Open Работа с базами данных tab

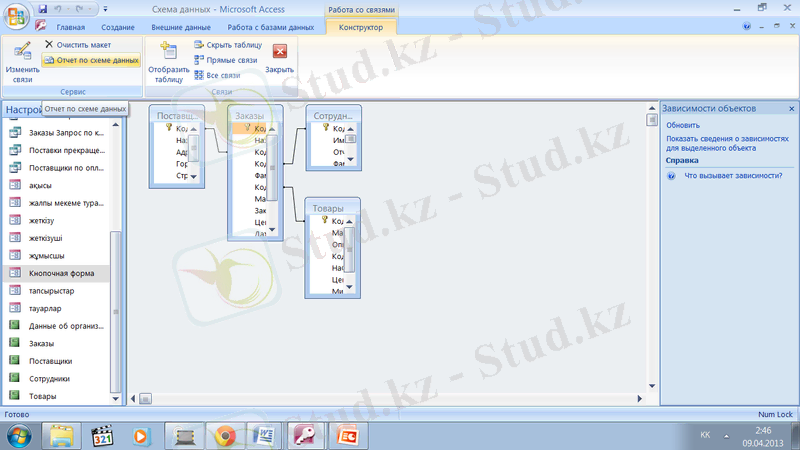pos(270,28)
